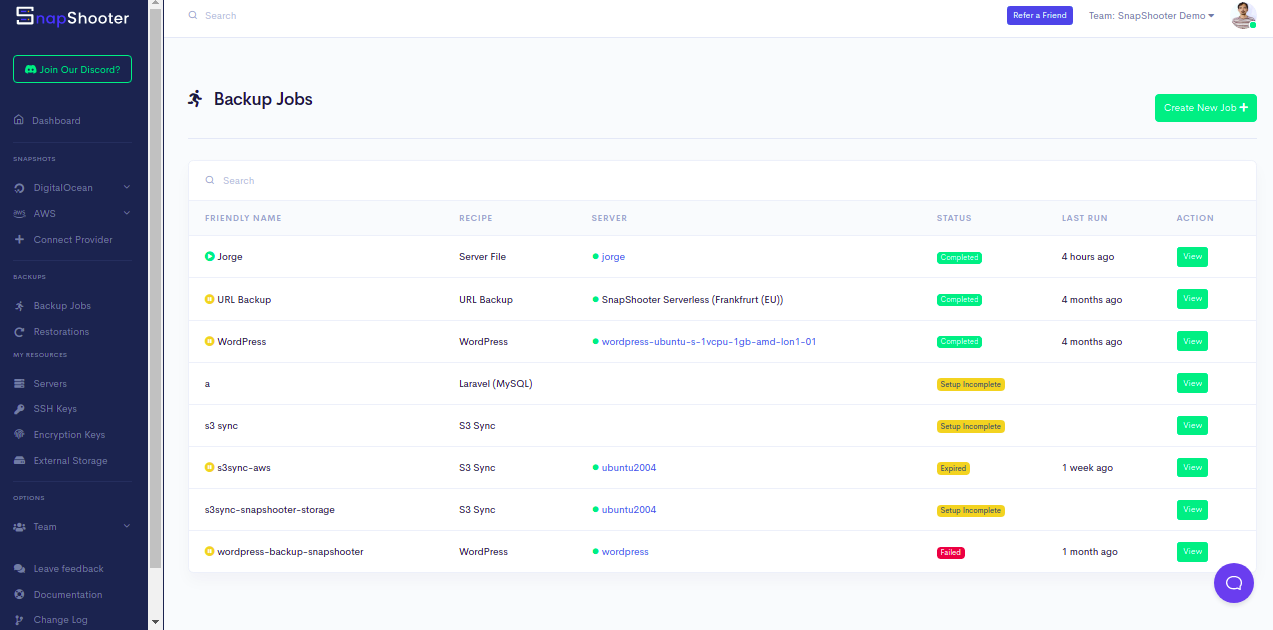Image resolution: width=1273 pixels, height=630 pixels.
Task: Click the Documentation lifebuoy icon
Action: click(x=19, y=595)
